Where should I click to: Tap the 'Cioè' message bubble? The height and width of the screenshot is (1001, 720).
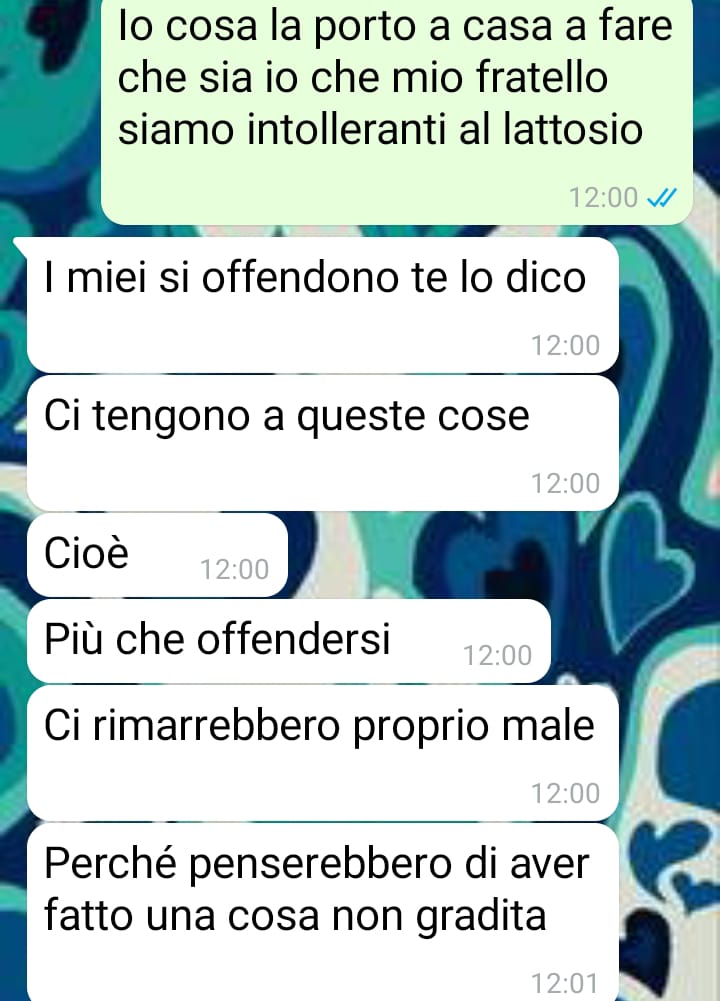pyautogui.click(x=157, y=554)
